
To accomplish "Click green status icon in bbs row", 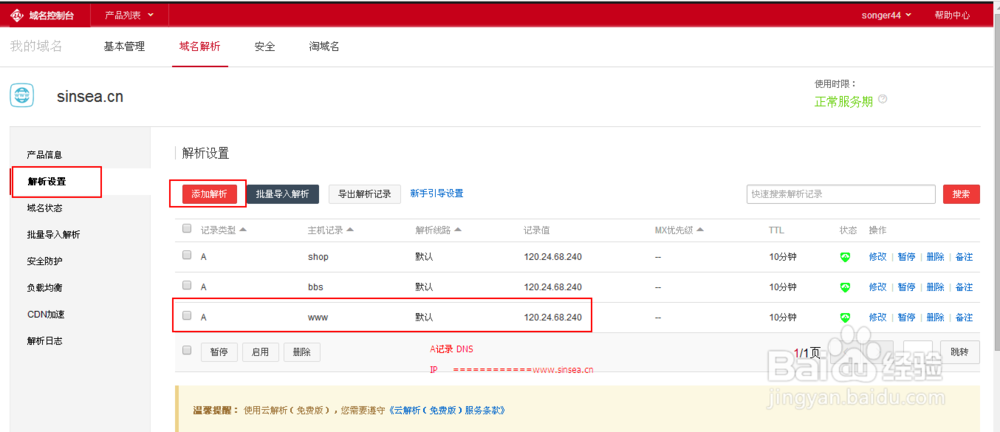I will coord(845,287).
